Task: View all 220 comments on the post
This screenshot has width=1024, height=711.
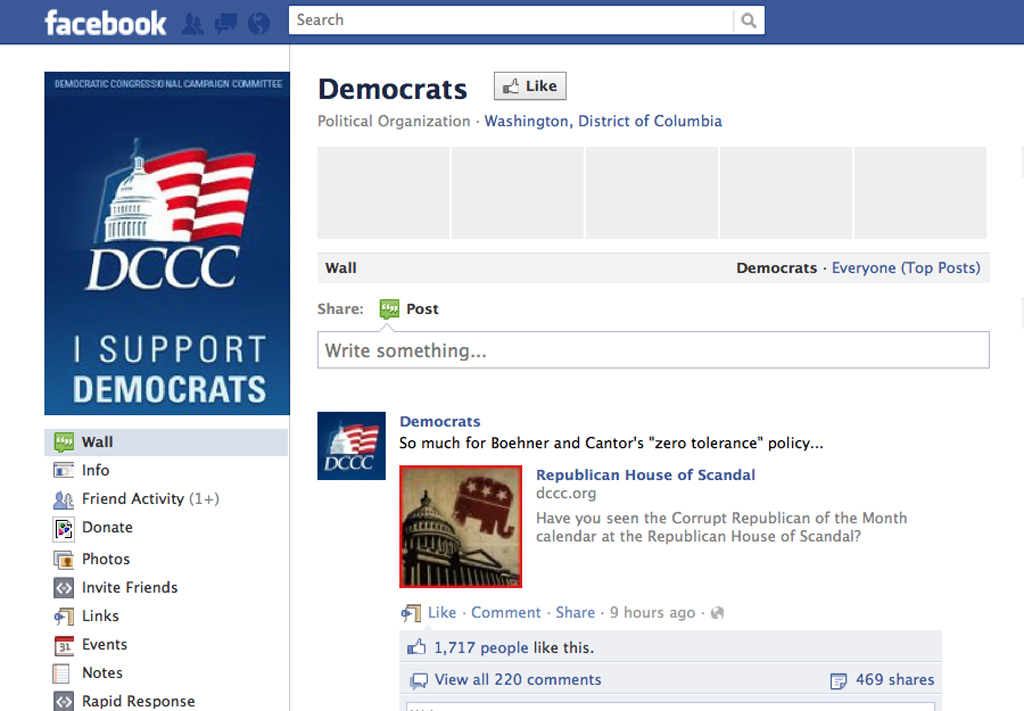Action: point(516,679)
